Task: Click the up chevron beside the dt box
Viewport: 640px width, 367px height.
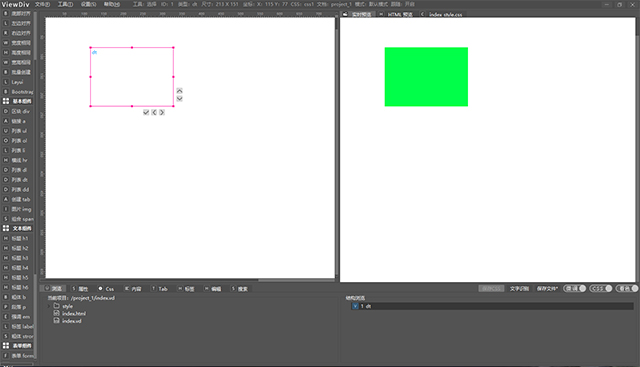Action: (180, 91)
